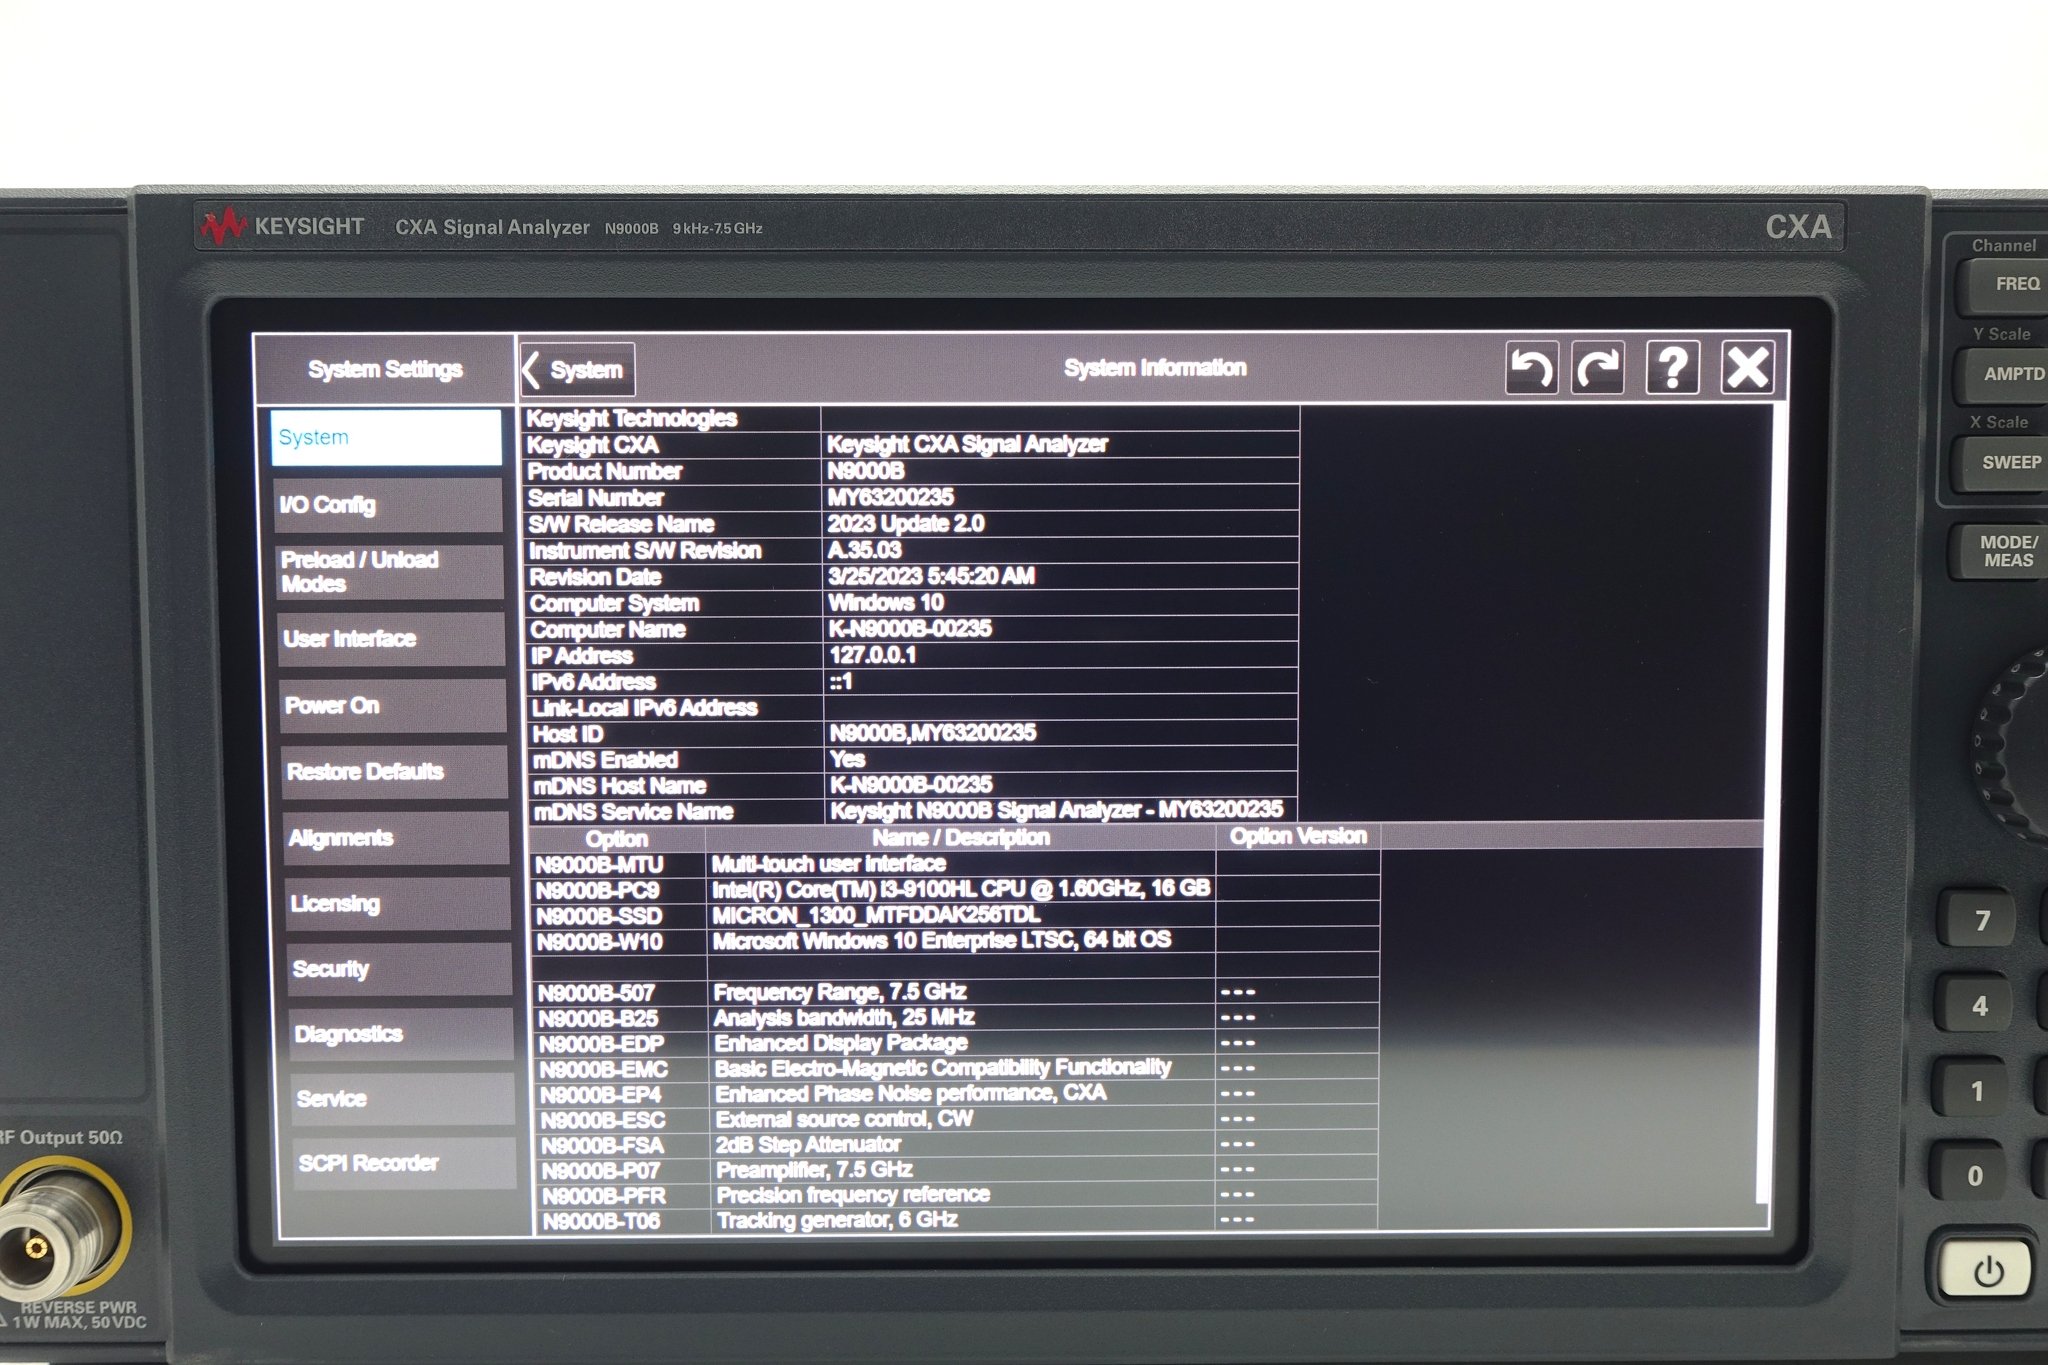2048x1365 pixels.
Task: Tap the redo arrow icon
Action: point(1598,368)
